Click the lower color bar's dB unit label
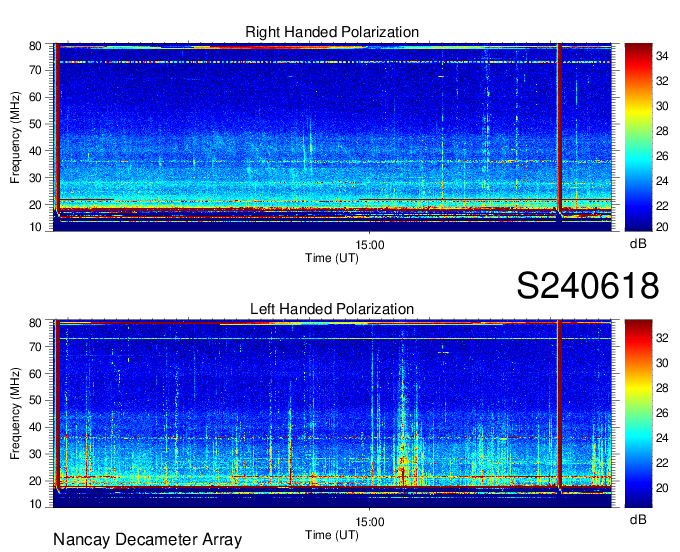 point(638,519)
